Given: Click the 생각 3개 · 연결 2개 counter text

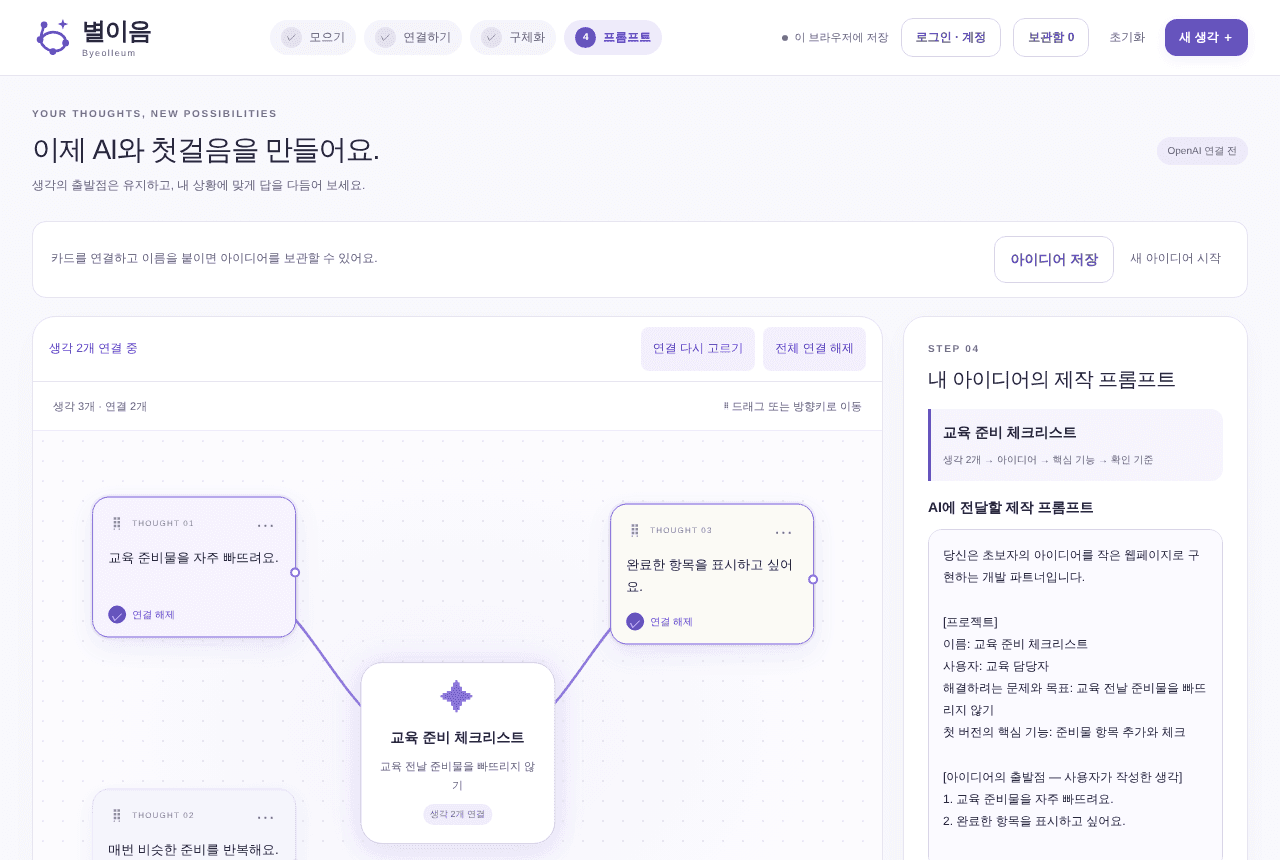Looking at the screenshot, I should pyautogui.click(x=100, y=406).
